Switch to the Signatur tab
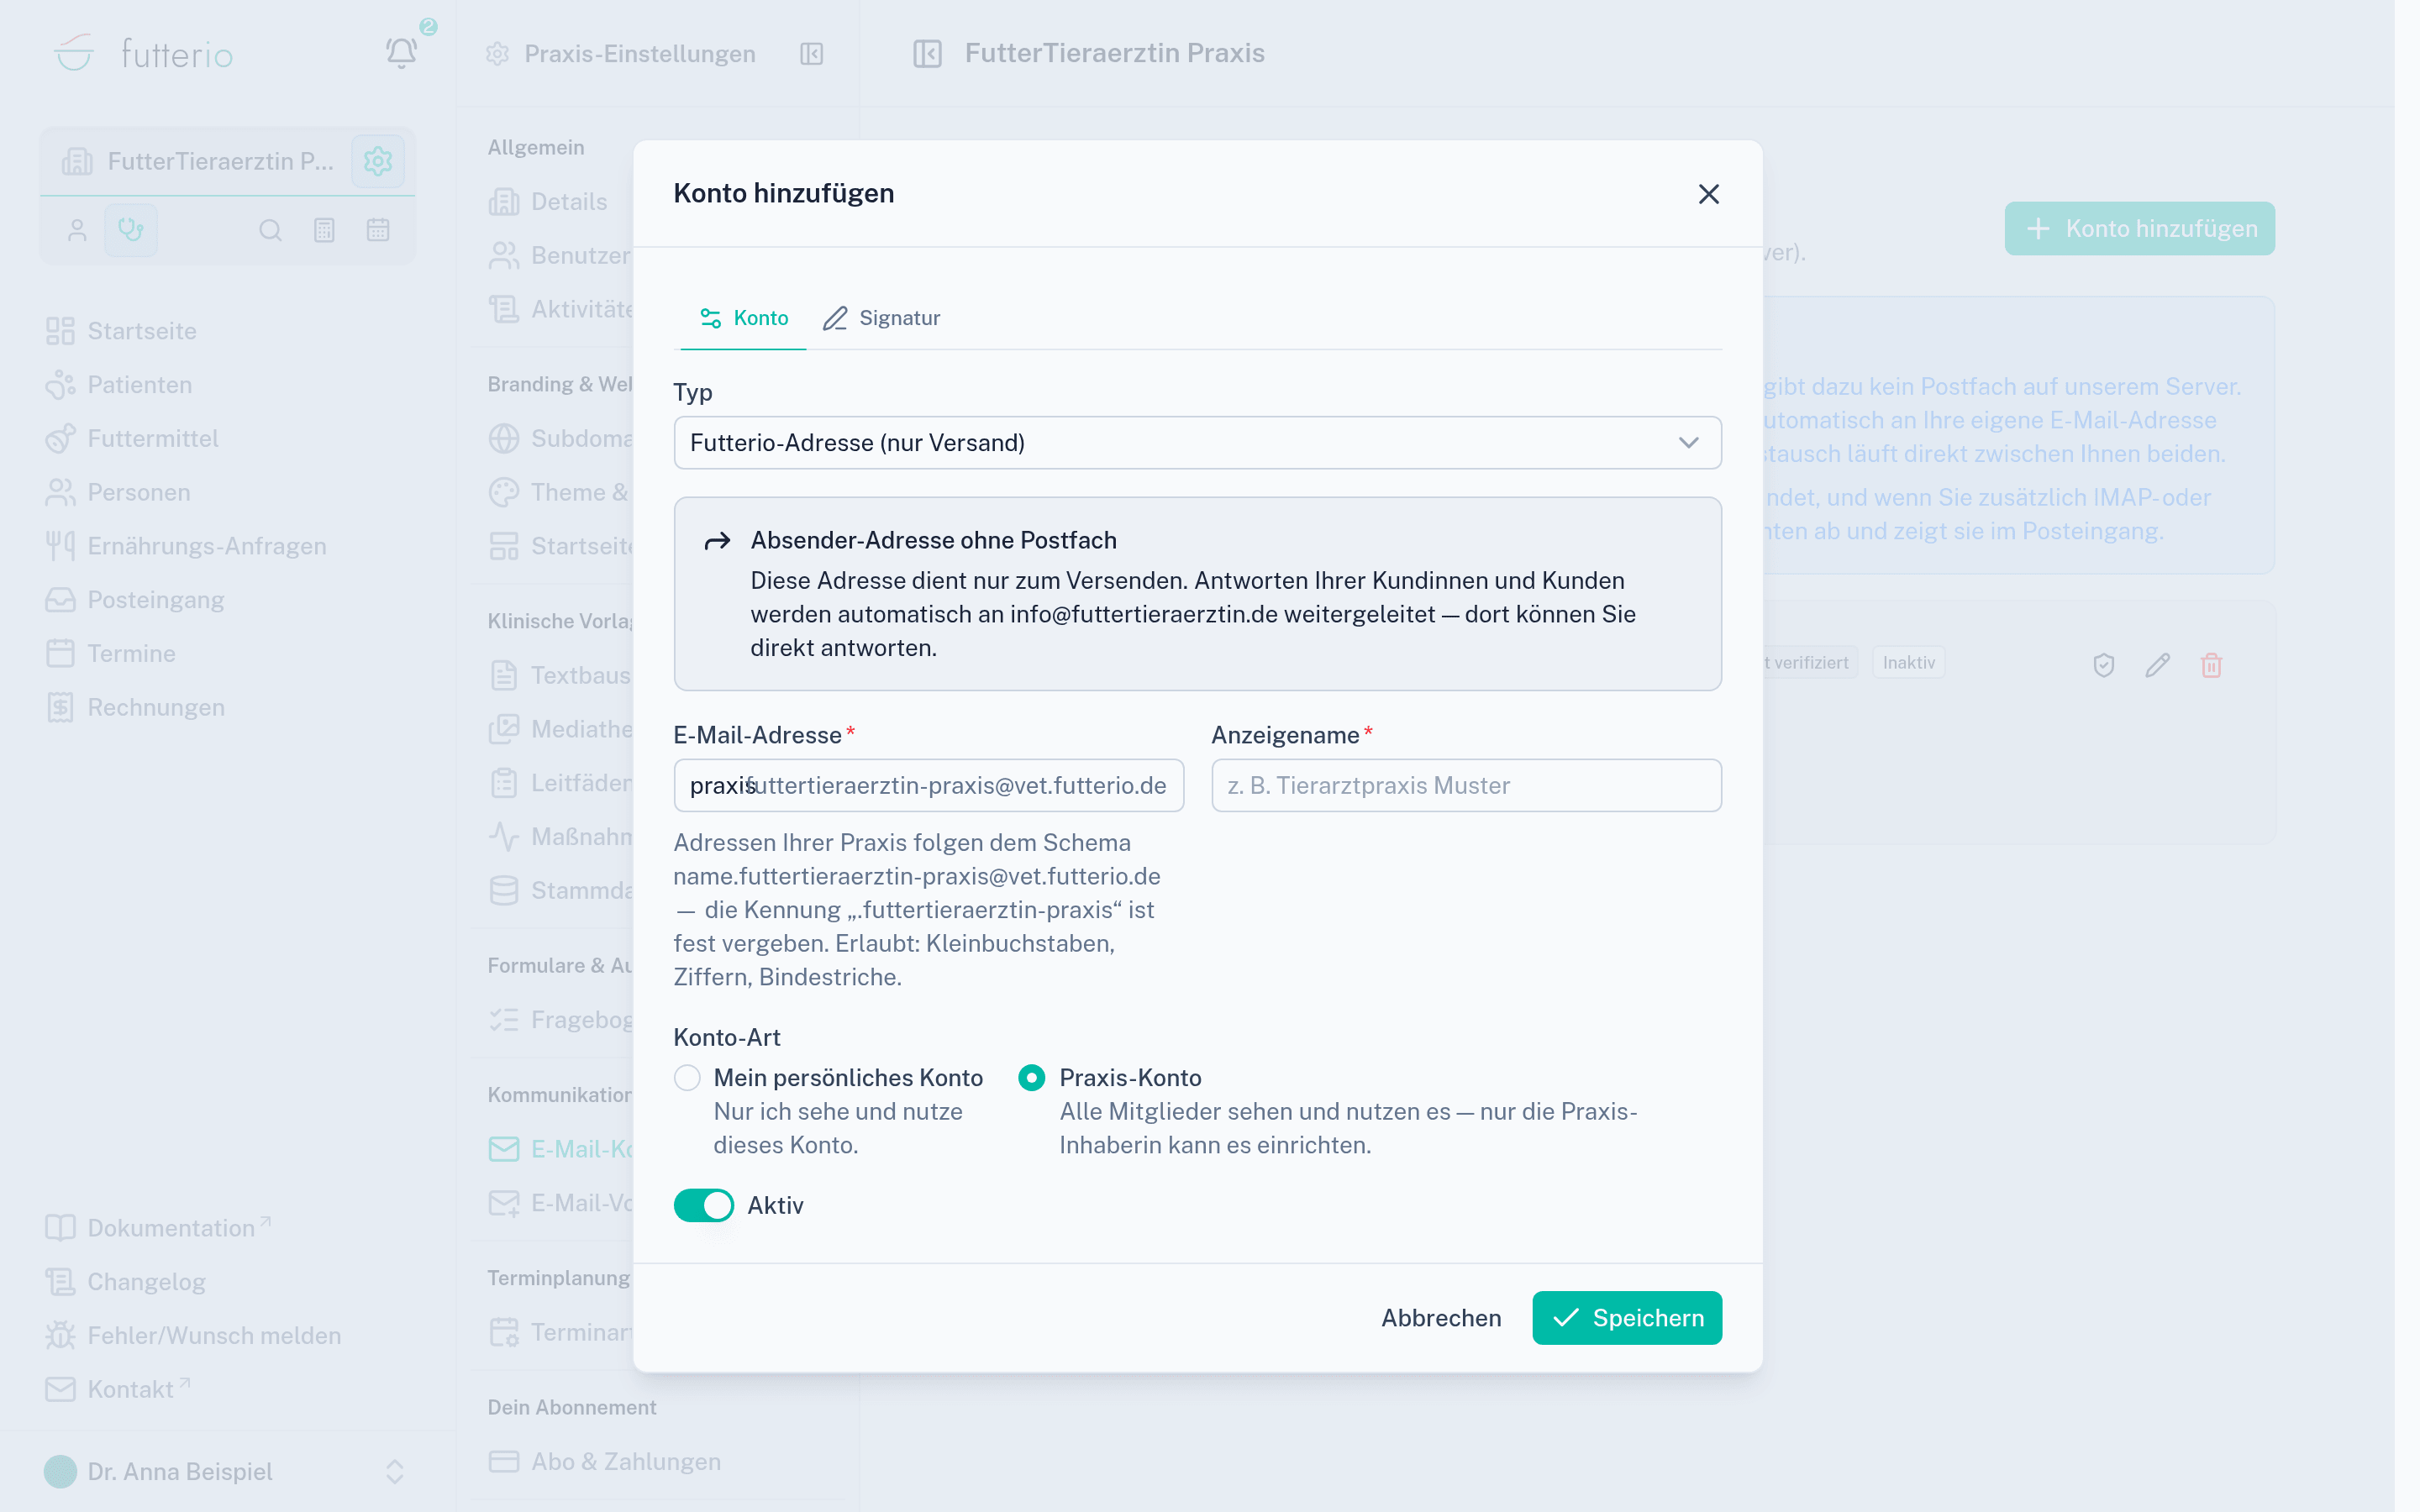 881,318
